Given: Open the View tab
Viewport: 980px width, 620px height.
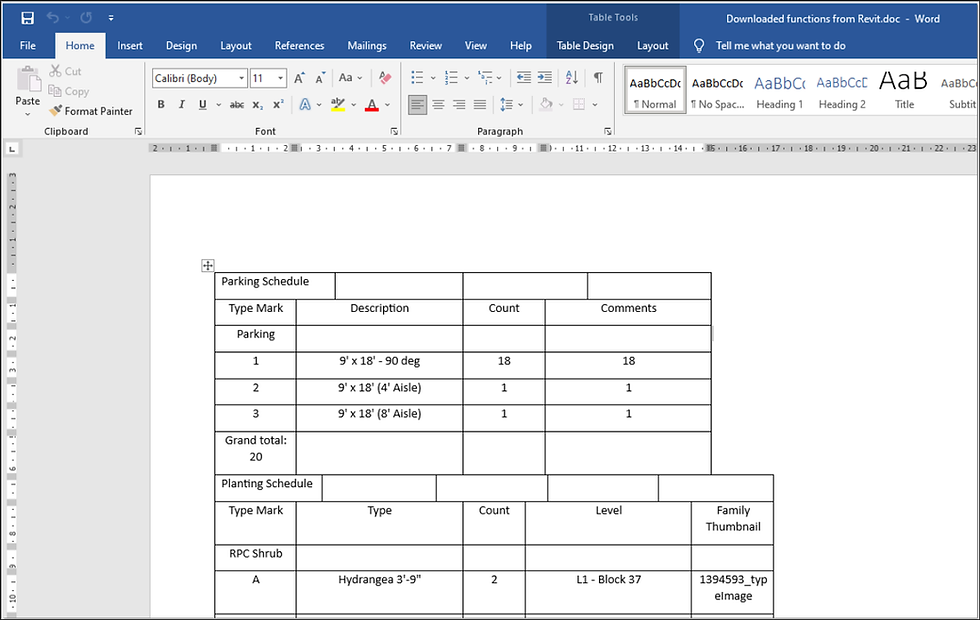Looking at the screenshot, I should coord(476,46).
